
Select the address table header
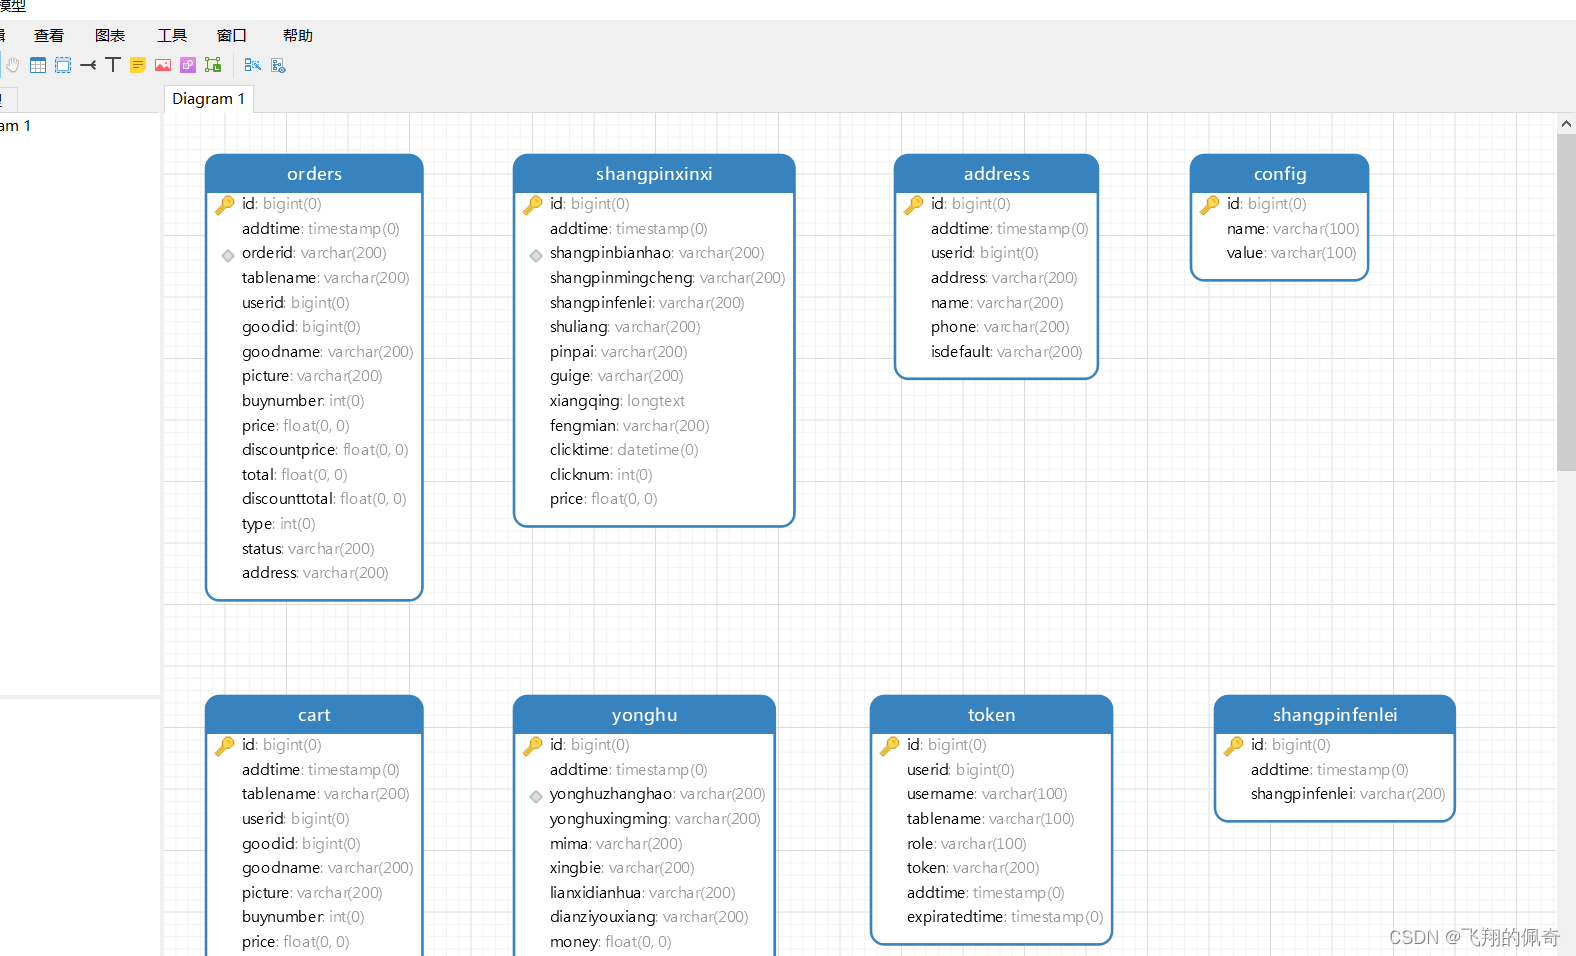click(996, 174)
